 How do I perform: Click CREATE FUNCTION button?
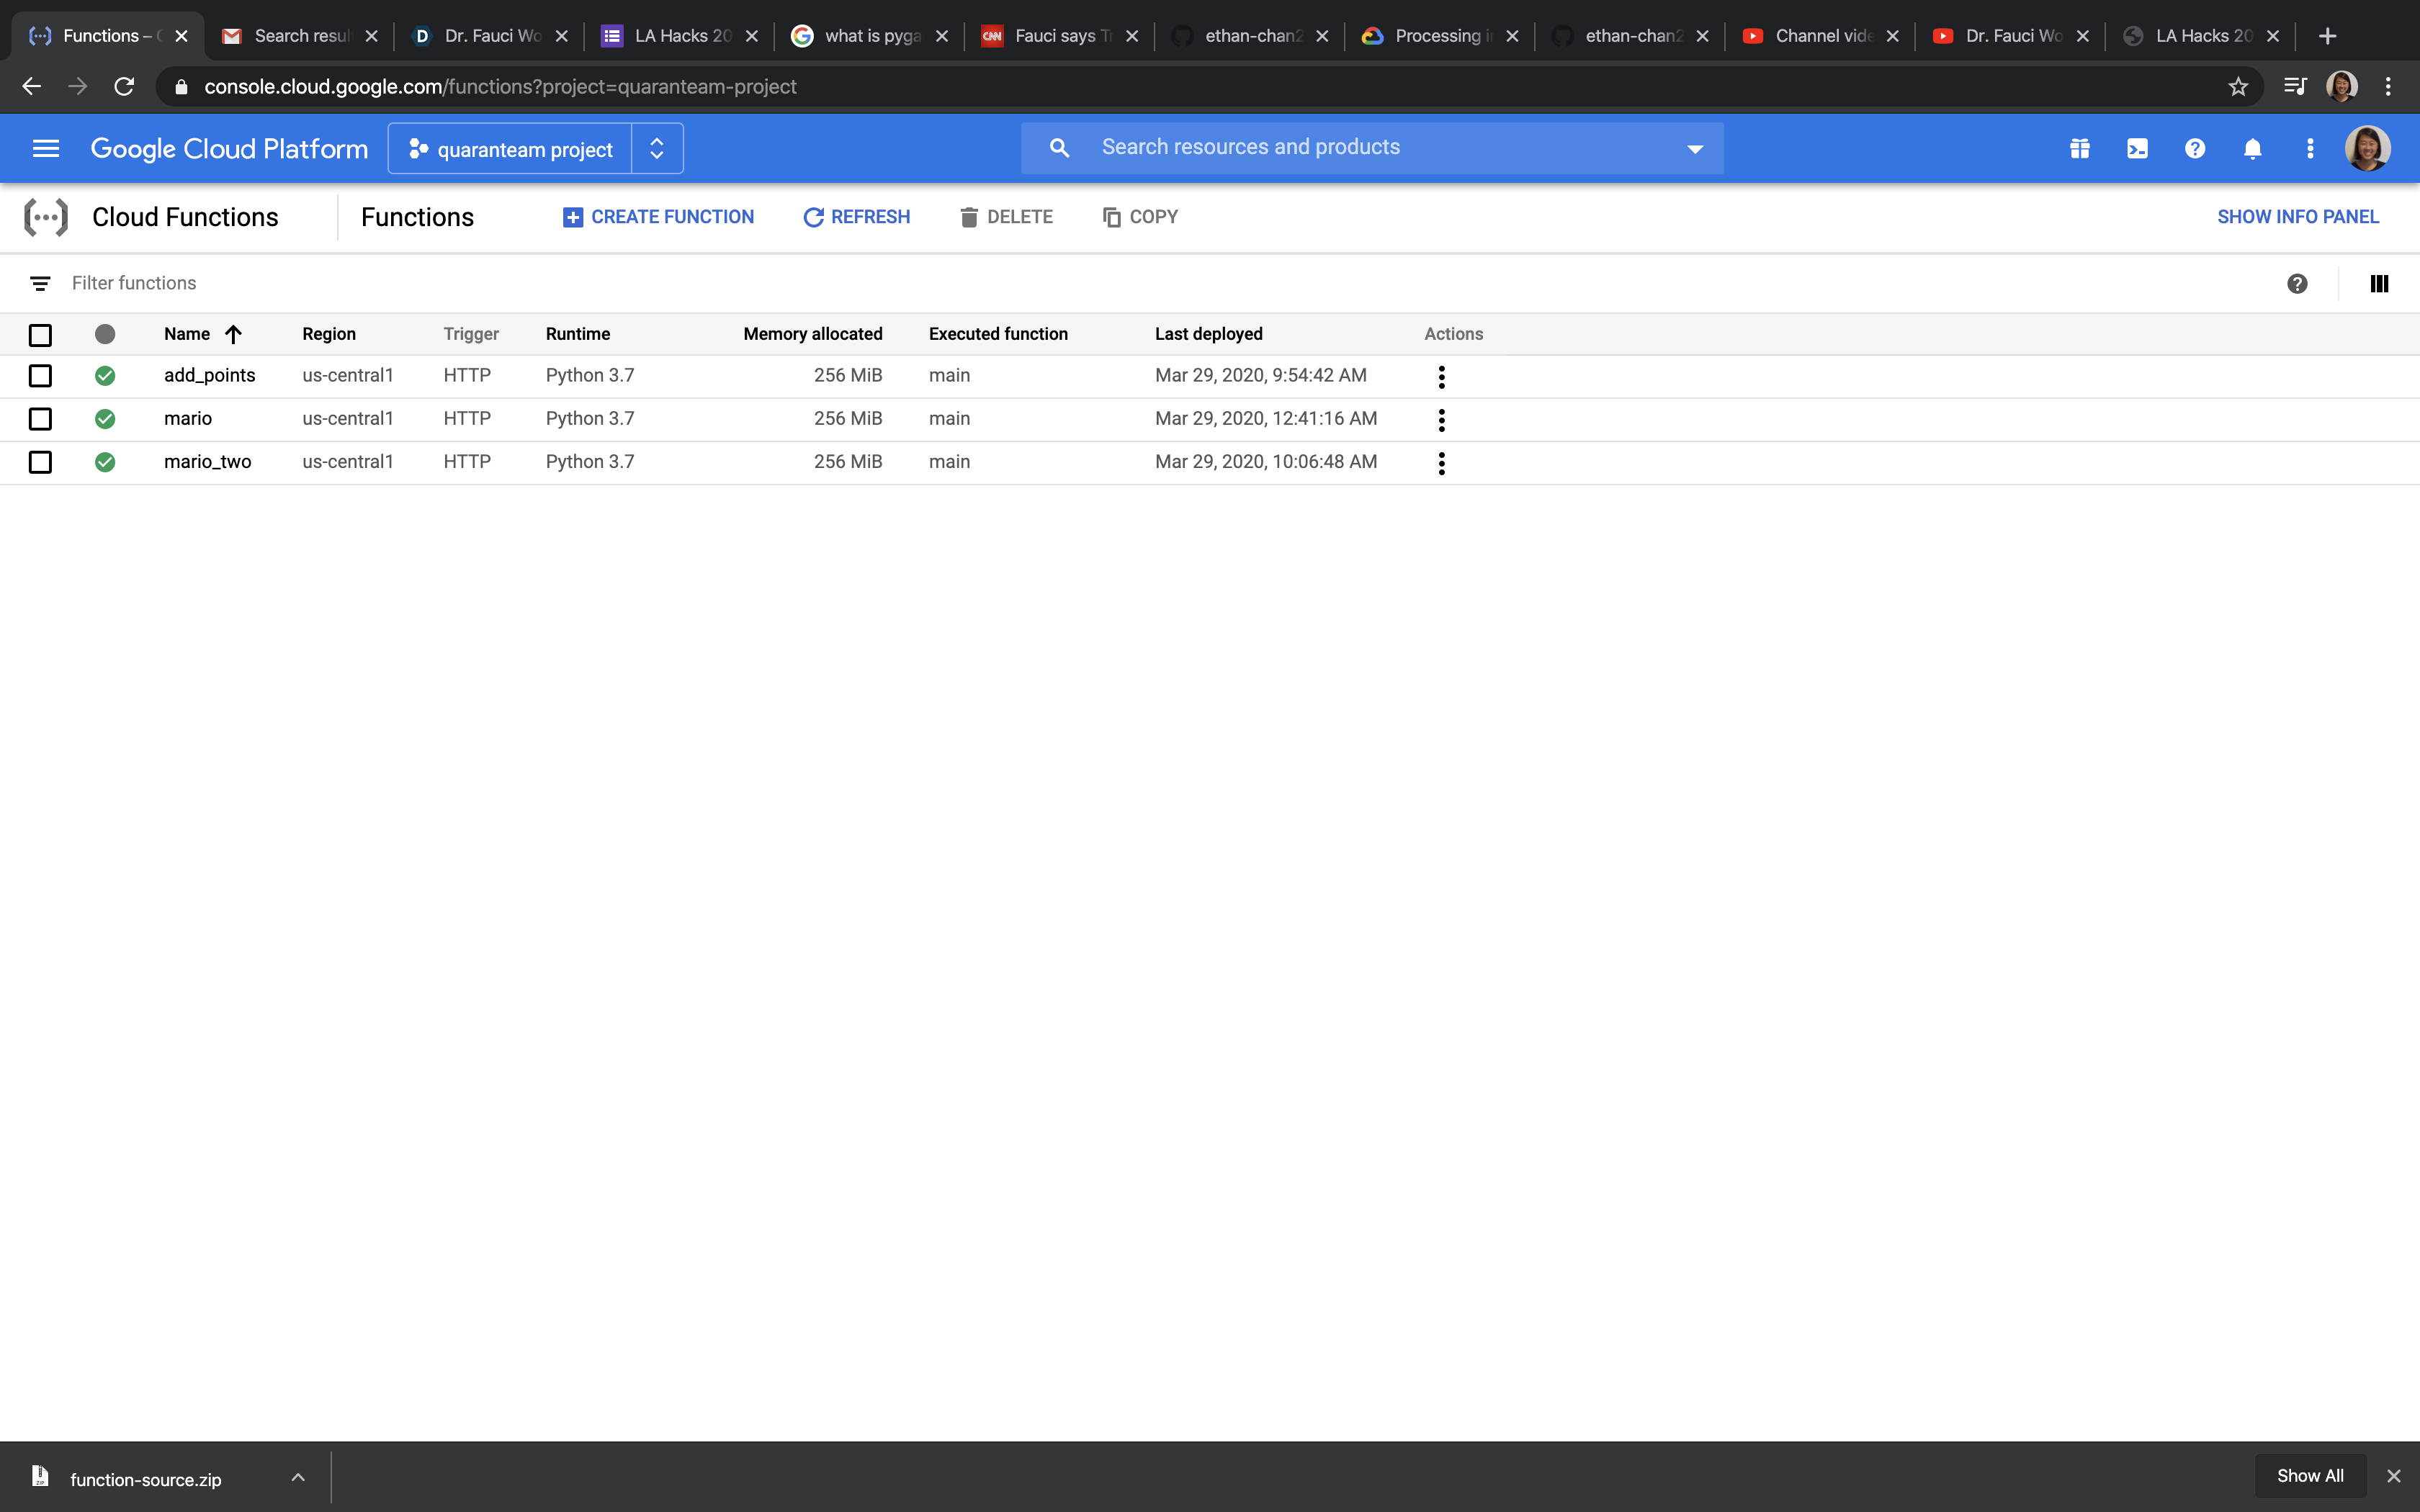click(658, 217)
